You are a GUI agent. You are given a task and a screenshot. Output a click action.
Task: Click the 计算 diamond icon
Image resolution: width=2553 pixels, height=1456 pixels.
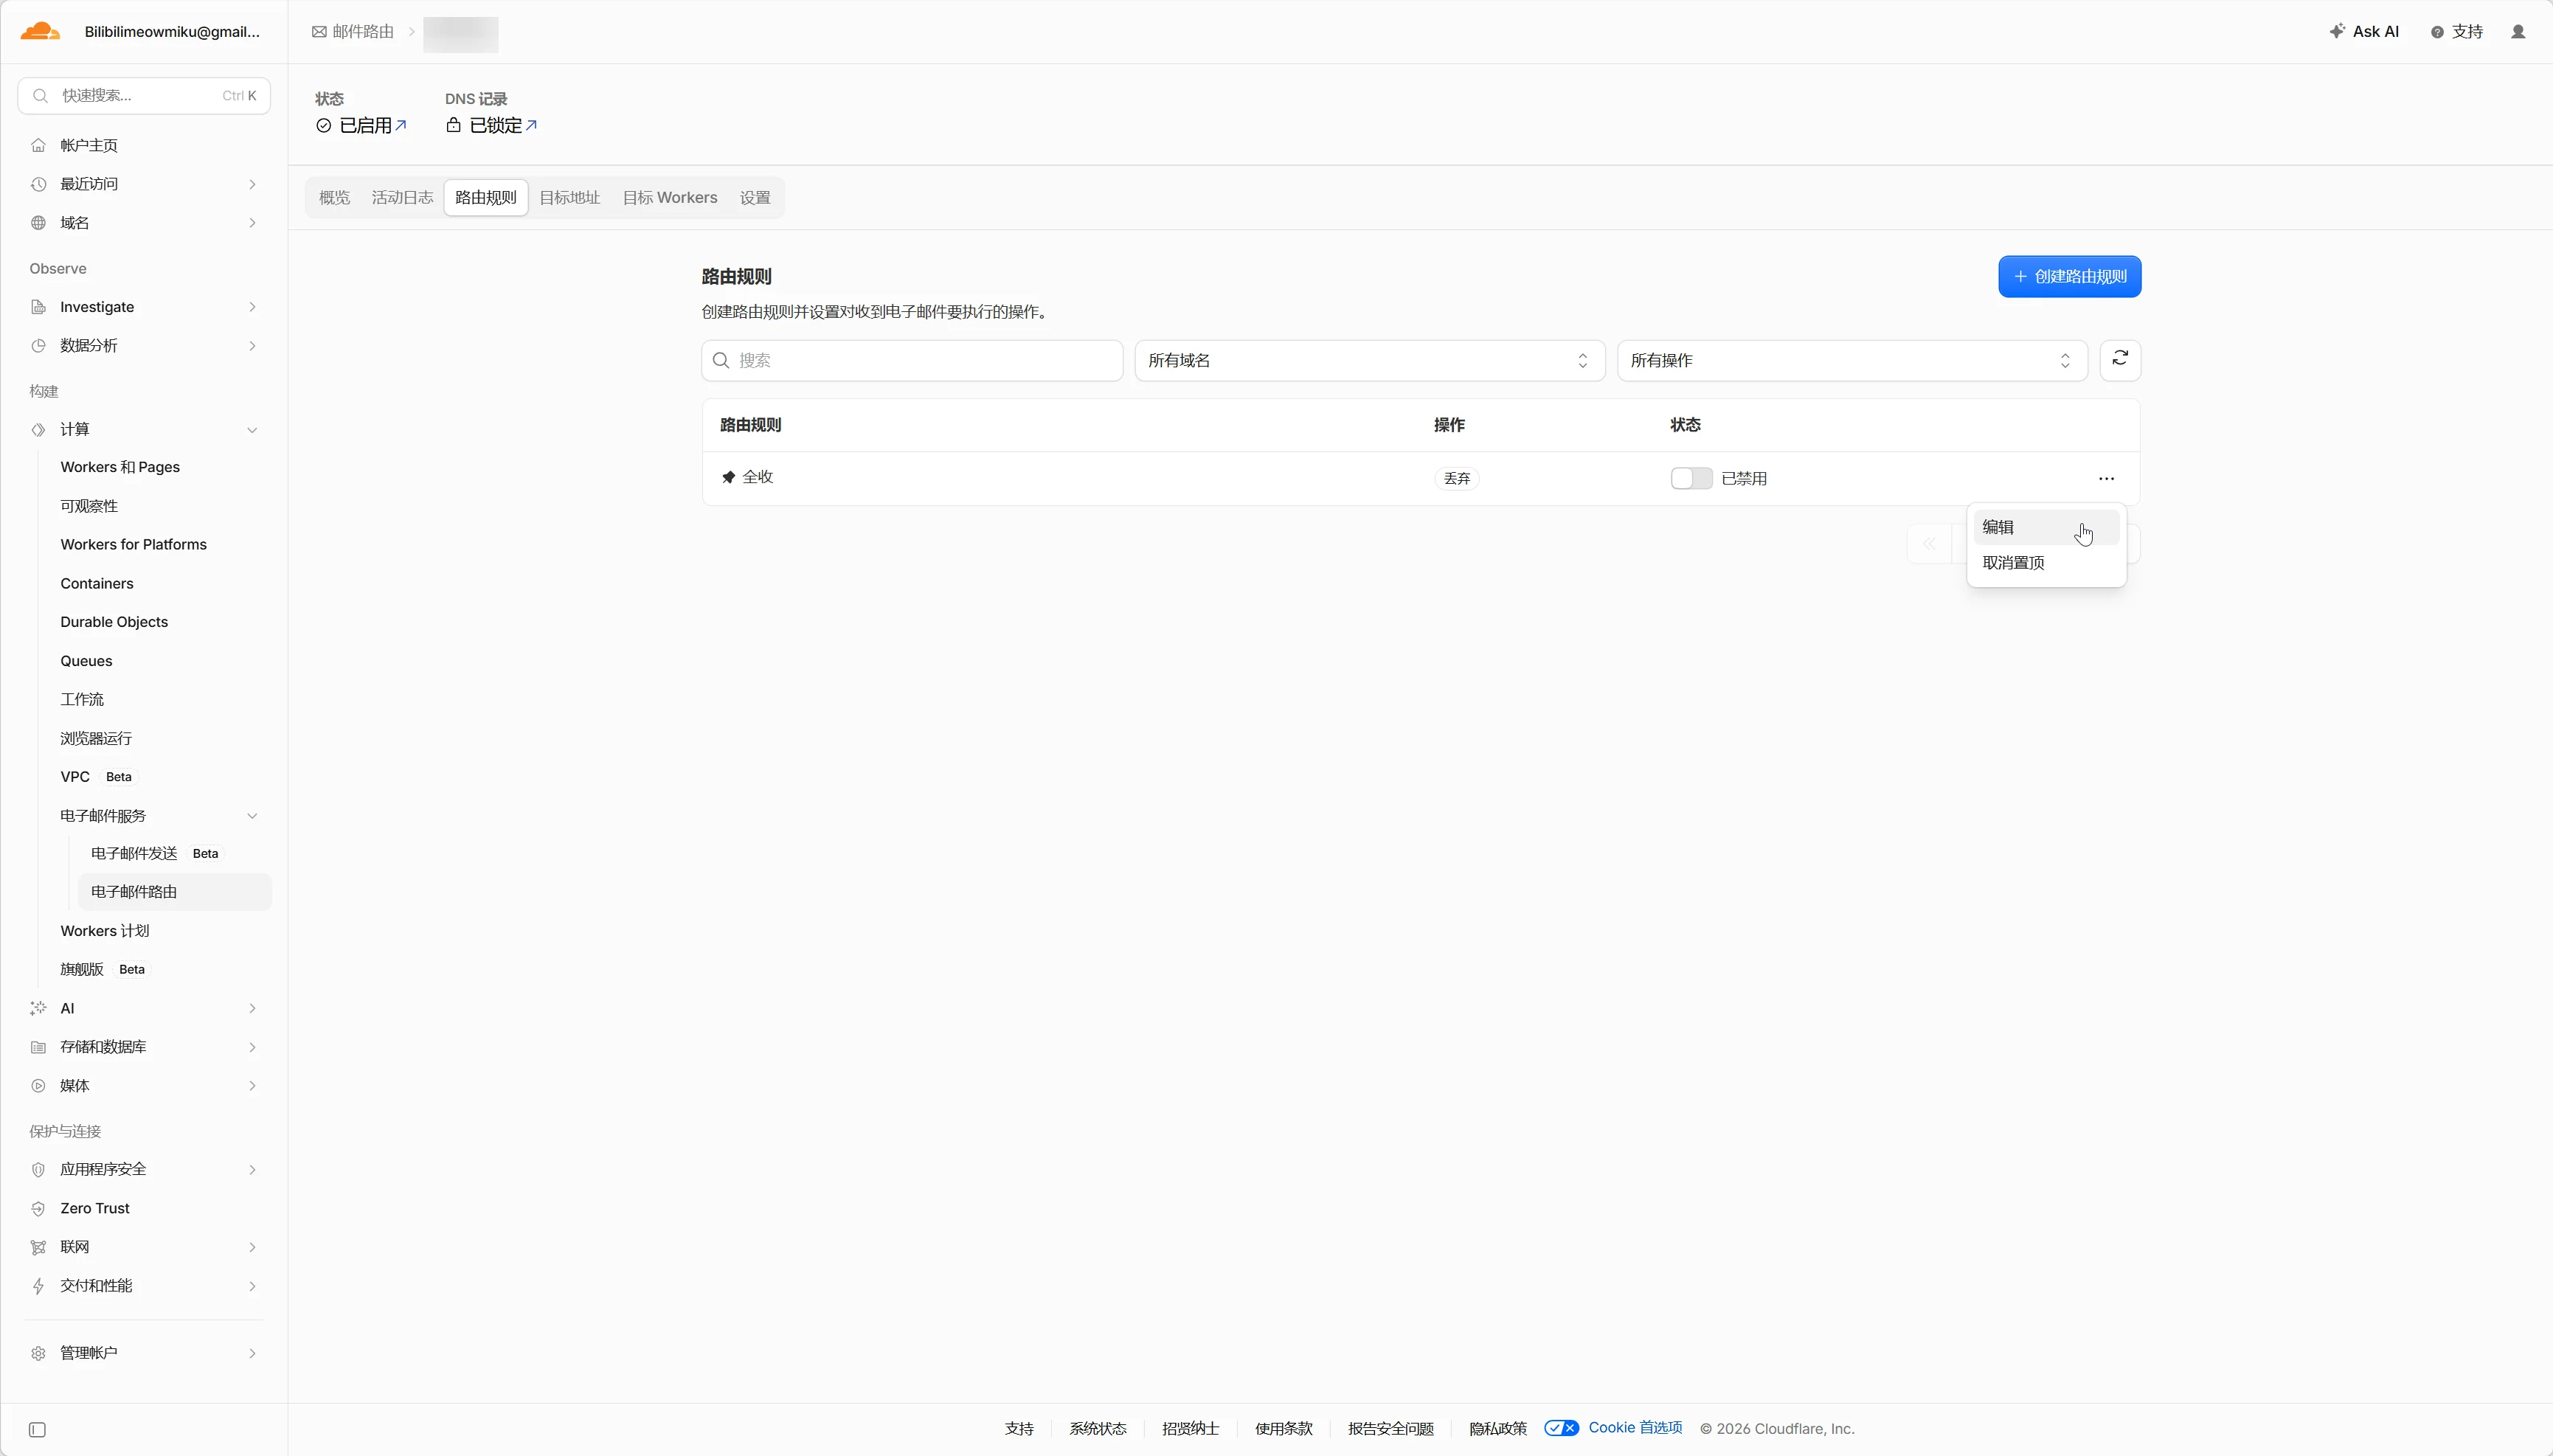38,430
